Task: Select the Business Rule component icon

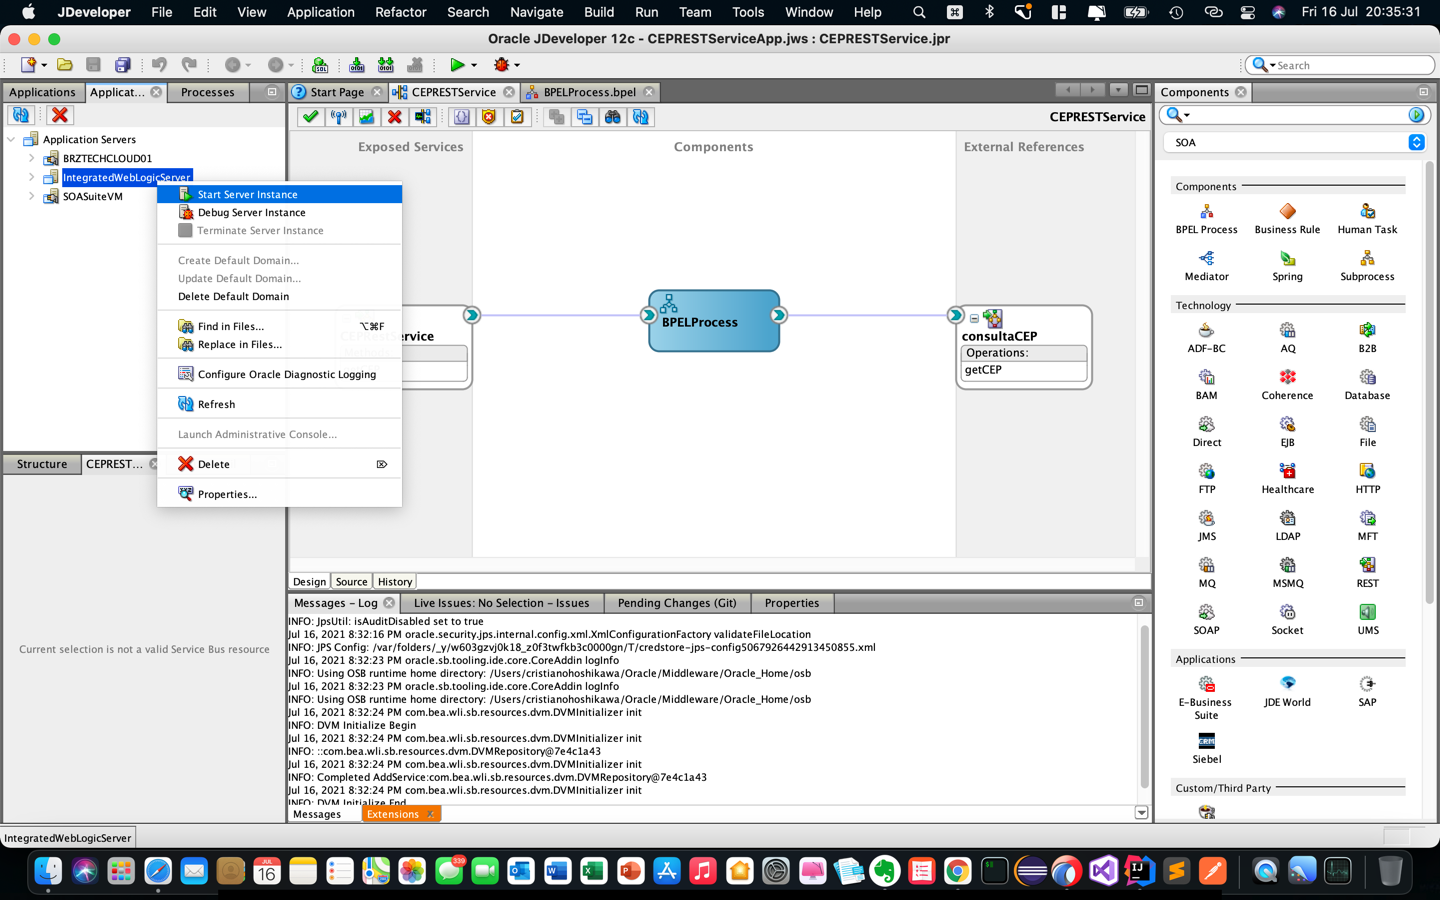Action: coord(1287,211)
